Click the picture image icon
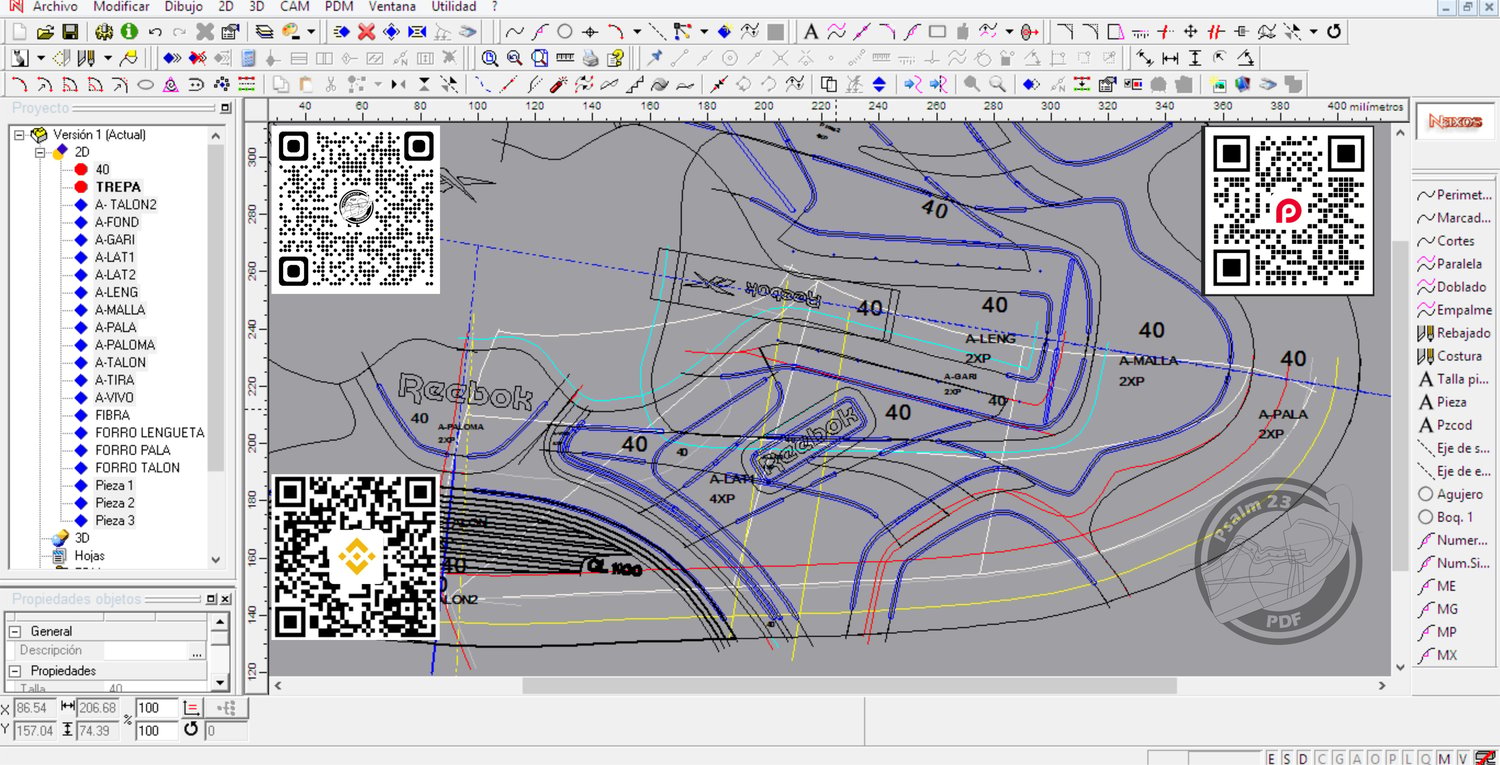The image size is (1500, 765). click(1218, 84)
